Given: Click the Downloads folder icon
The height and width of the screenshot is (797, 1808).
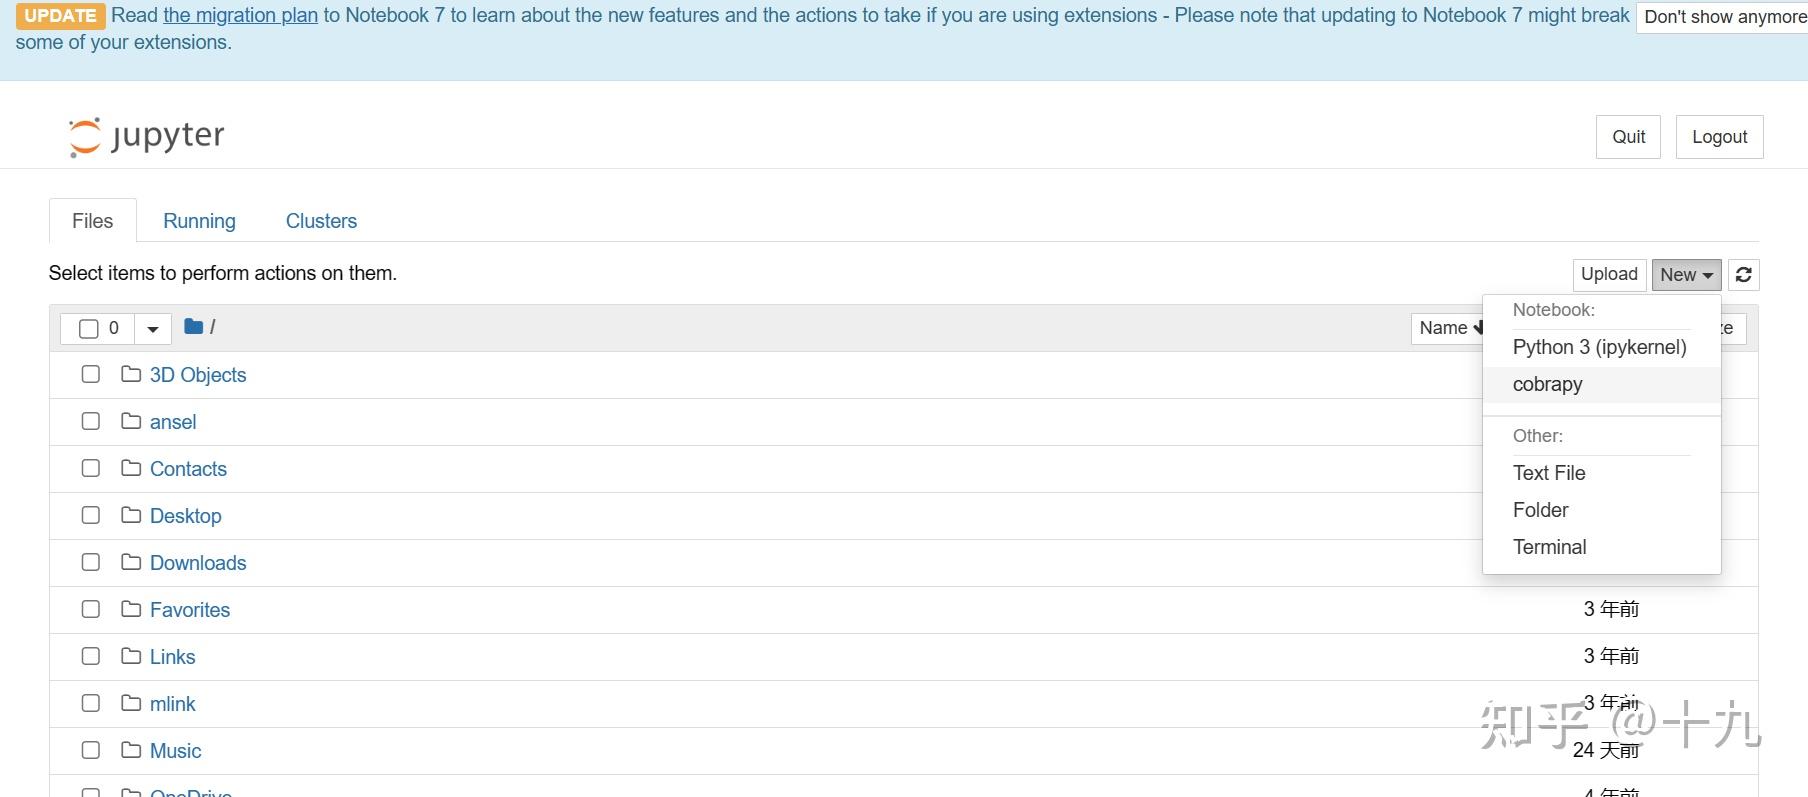Looking at the screenshot, I should tap(131, 563).
